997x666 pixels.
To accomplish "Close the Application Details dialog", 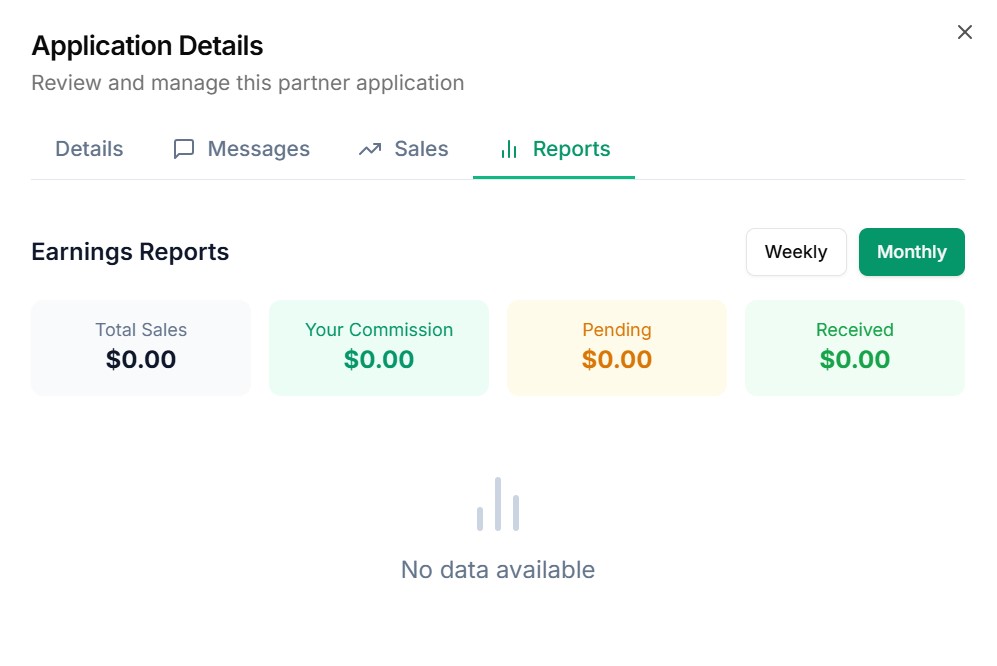I will coord(965,32).
